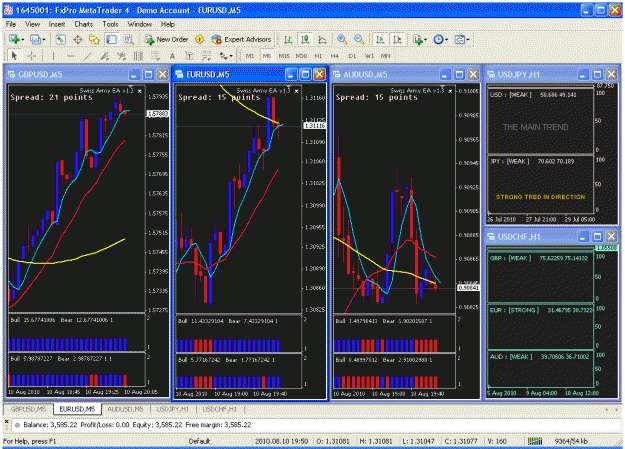Toggle the Terminal window icon

tap(112, 39)
